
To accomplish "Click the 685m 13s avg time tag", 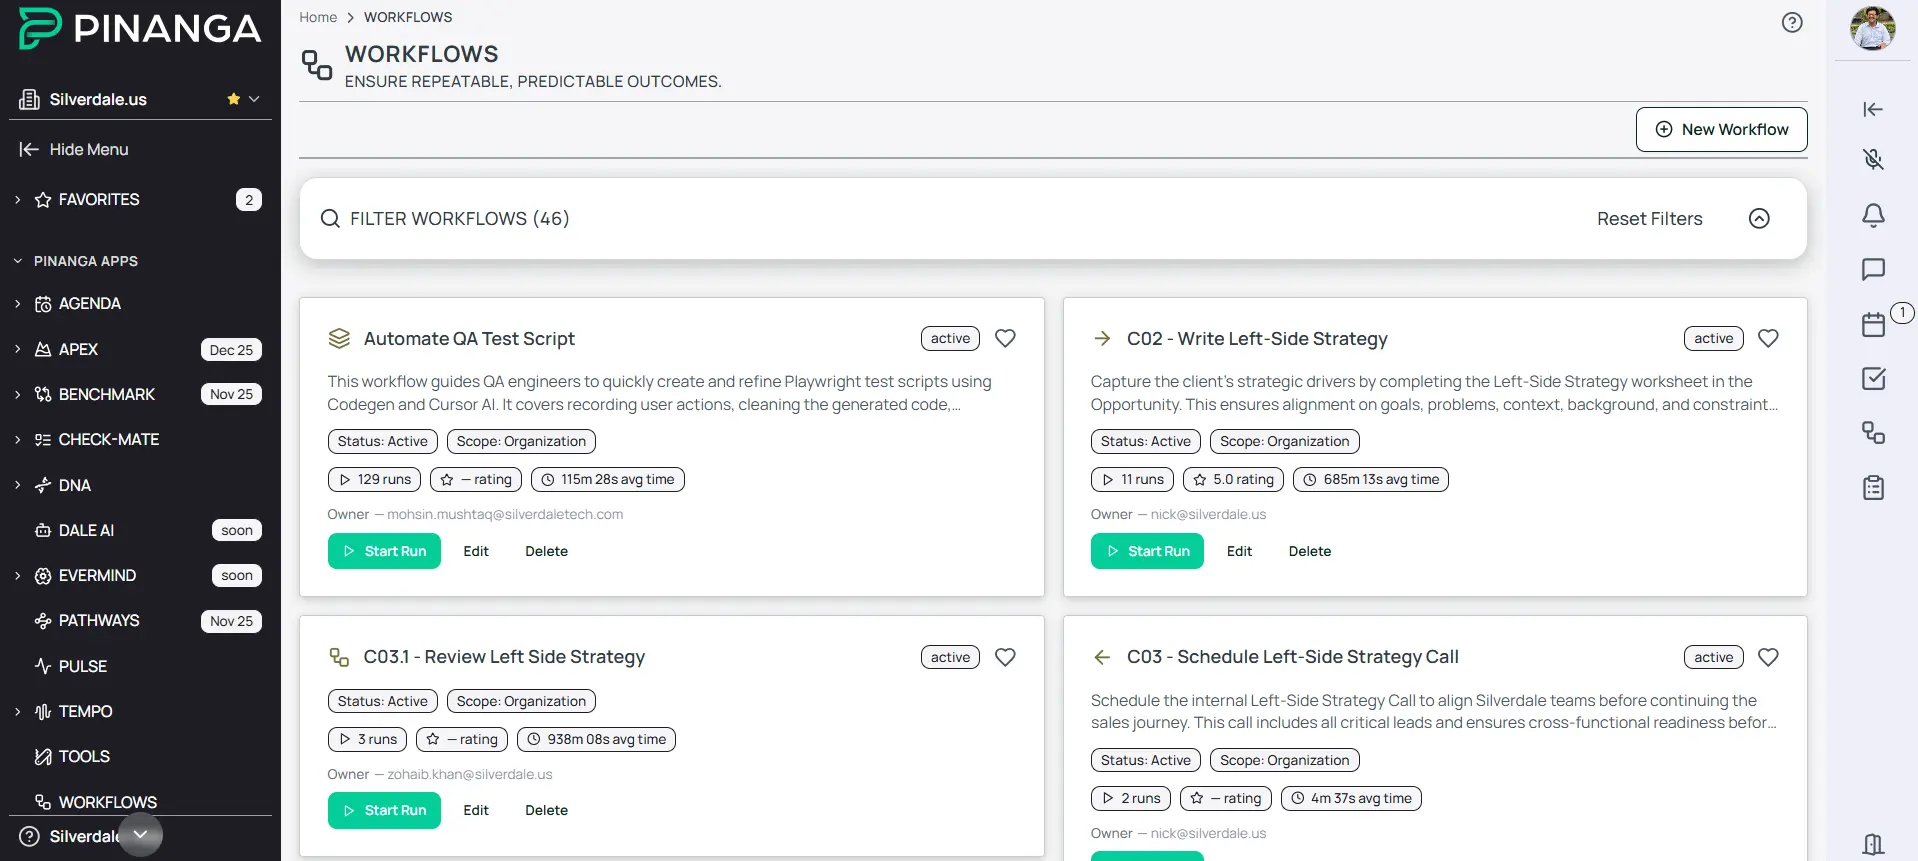I will coord(1371,479).
